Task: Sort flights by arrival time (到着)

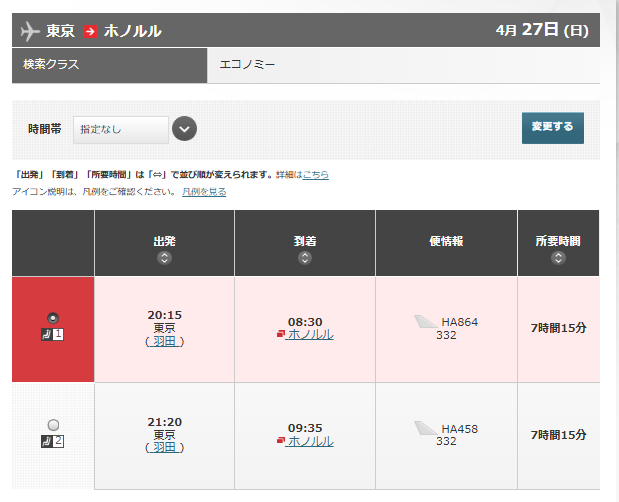Action: coord(305,258)
